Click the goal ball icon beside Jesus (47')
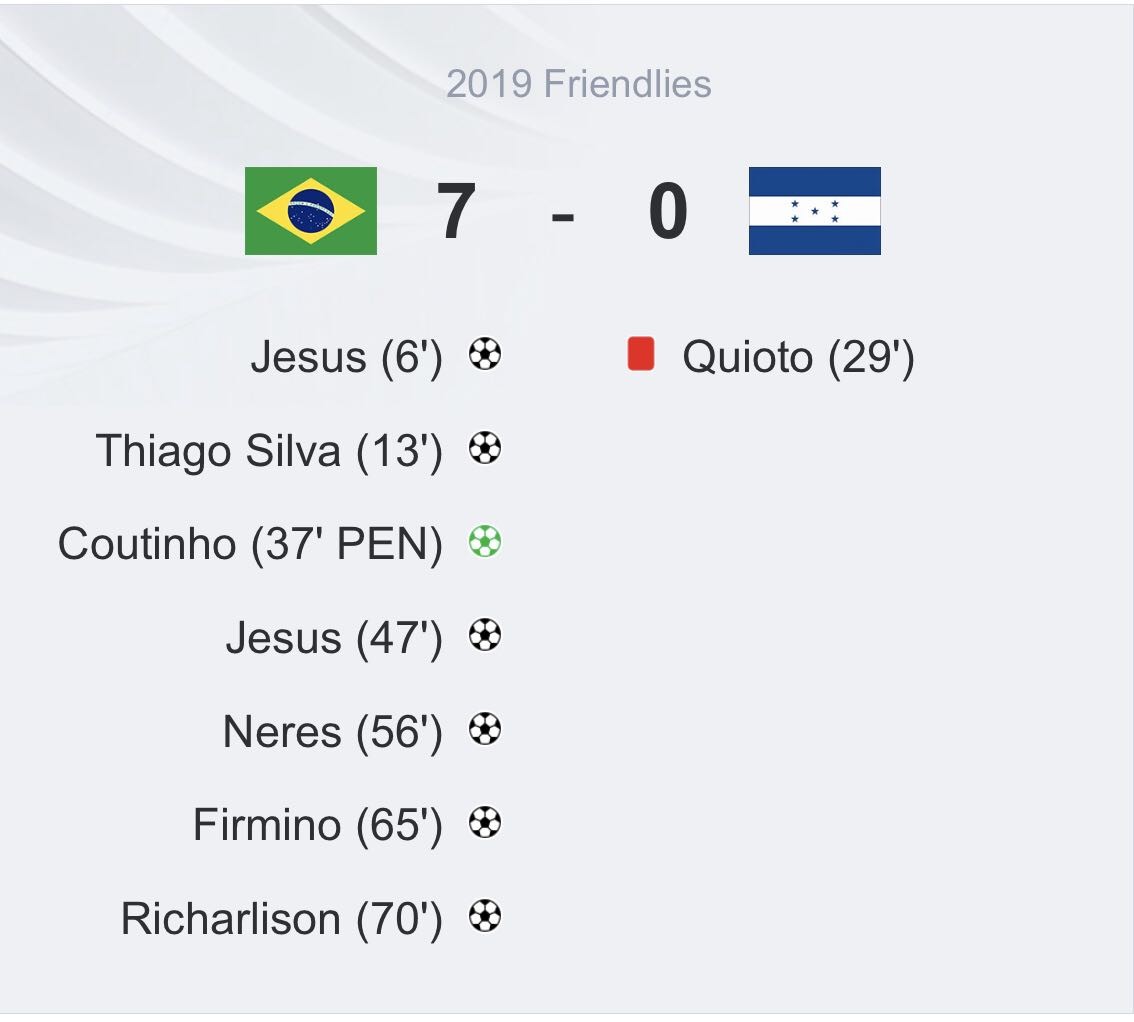1134x1022 pixels. (485, 635)
